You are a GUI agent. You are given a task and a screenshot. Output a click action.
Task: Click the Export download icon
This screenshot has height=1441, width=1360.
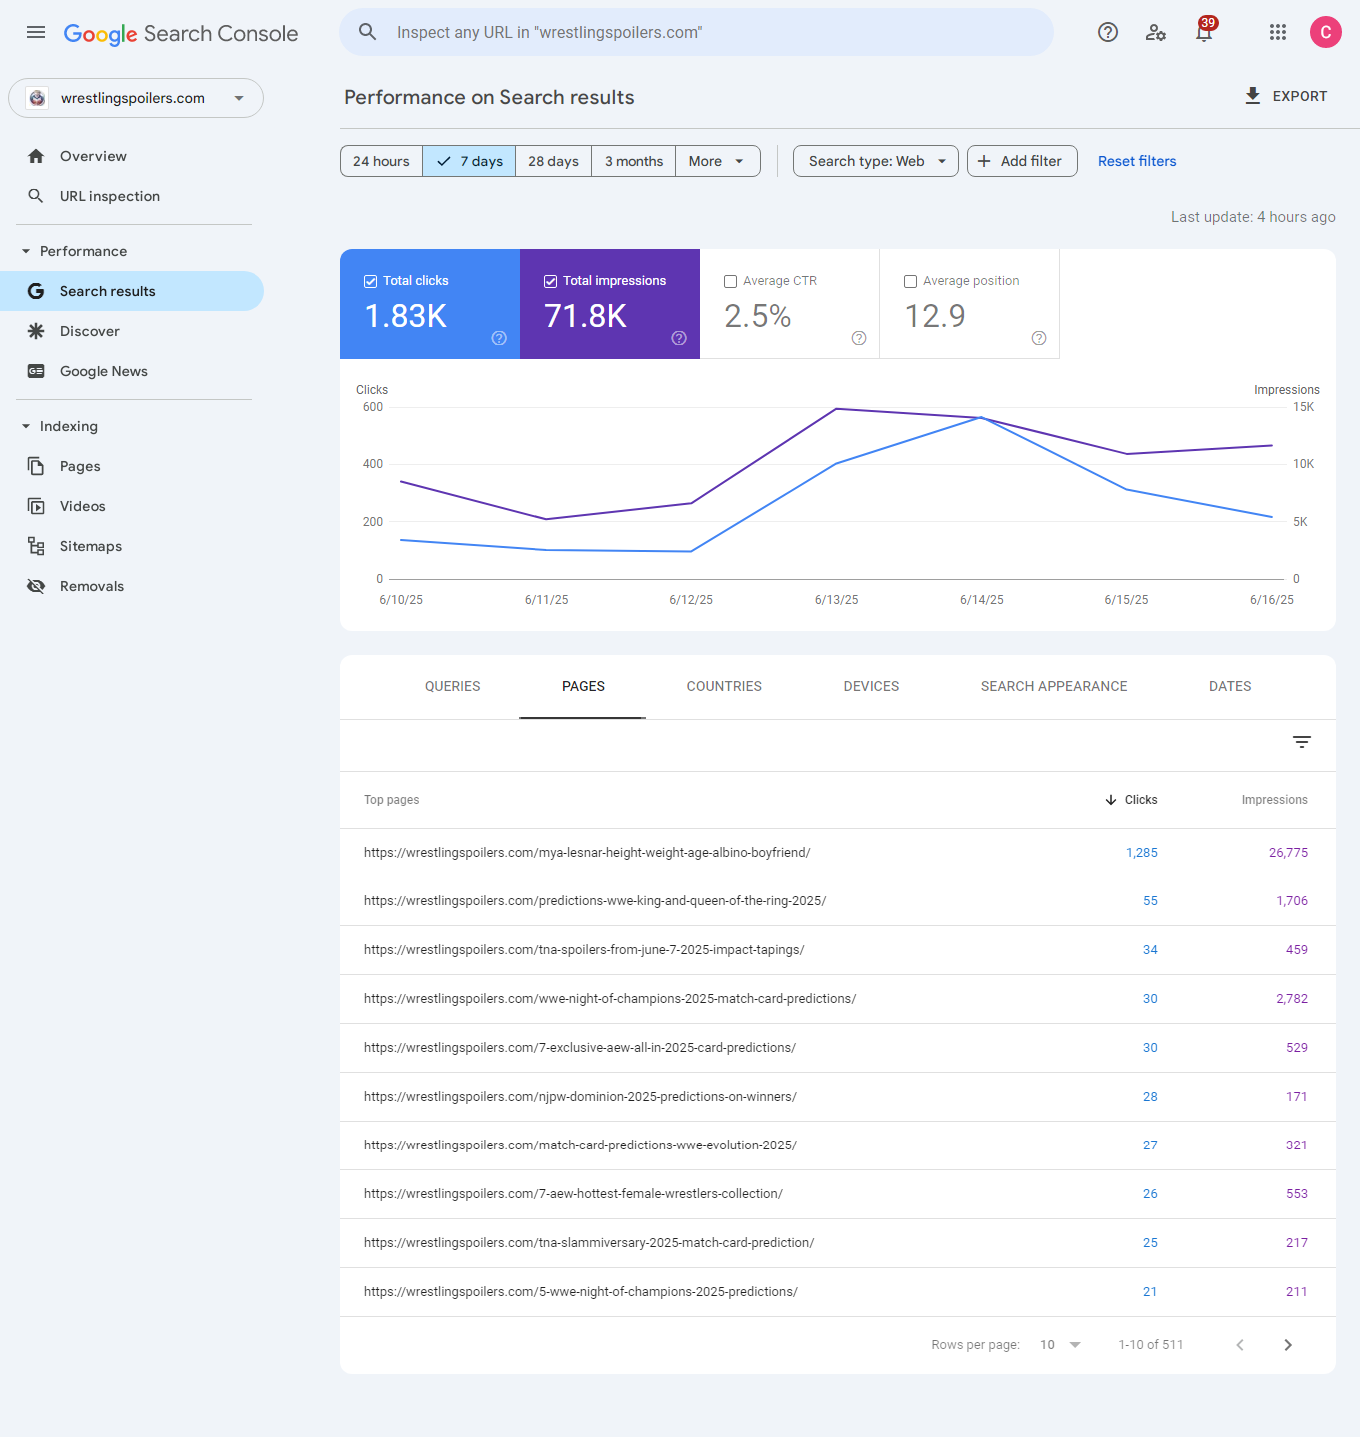pos(1253,96)
